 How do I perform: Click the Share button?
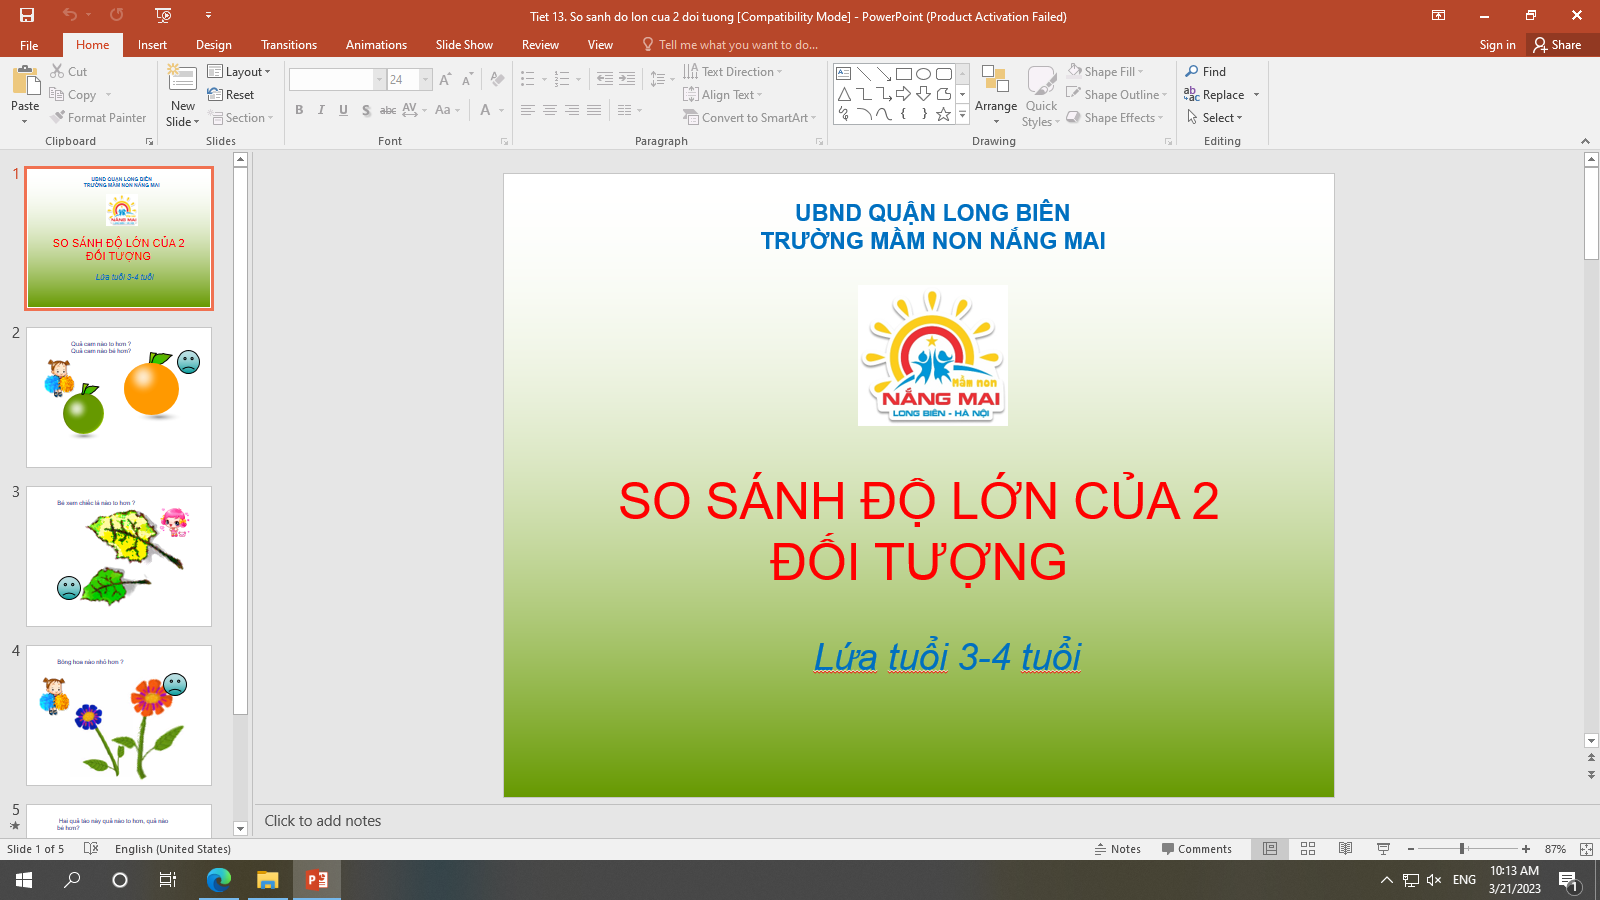(x=1558, y=45)
